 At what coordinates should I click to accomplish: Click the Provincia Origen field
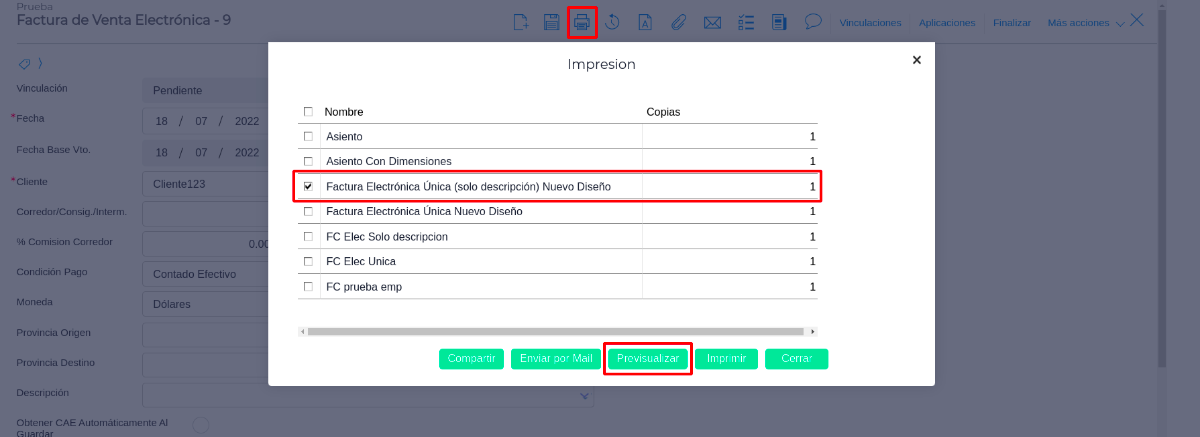205,334
